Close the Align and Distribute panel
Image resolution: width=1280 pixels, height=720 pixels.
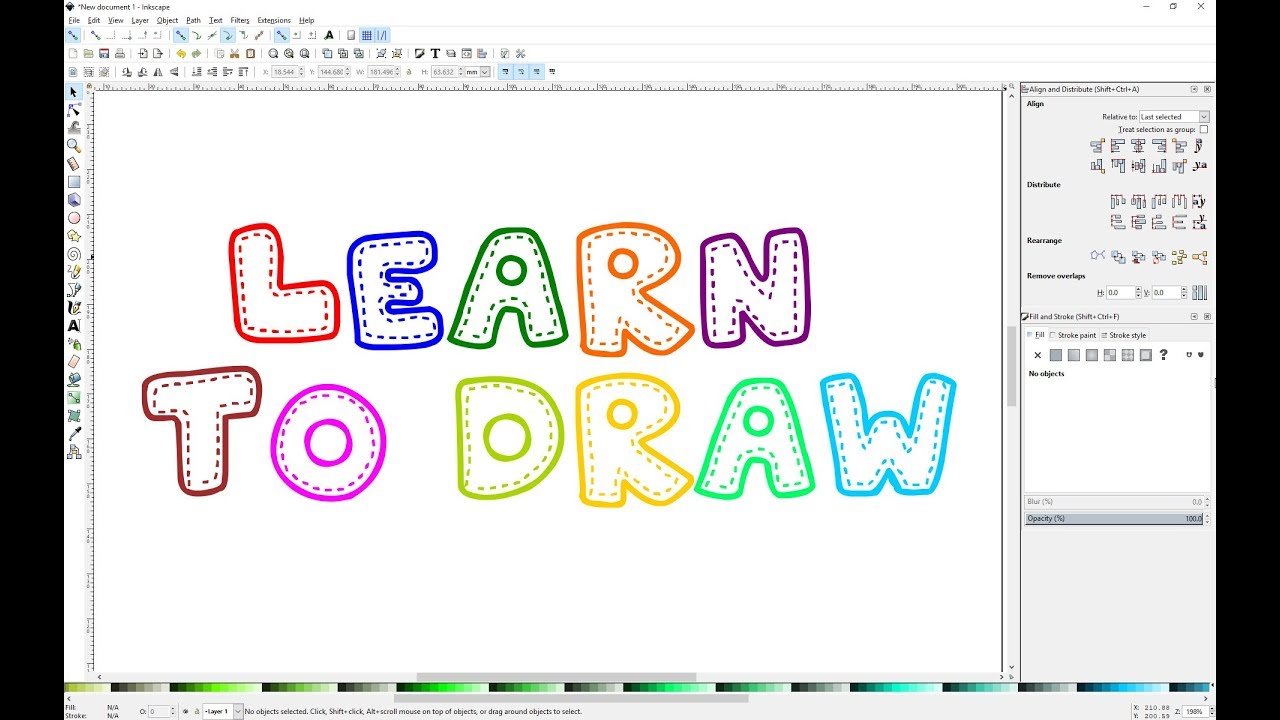pyautogui.click(x=1207, y=89)
